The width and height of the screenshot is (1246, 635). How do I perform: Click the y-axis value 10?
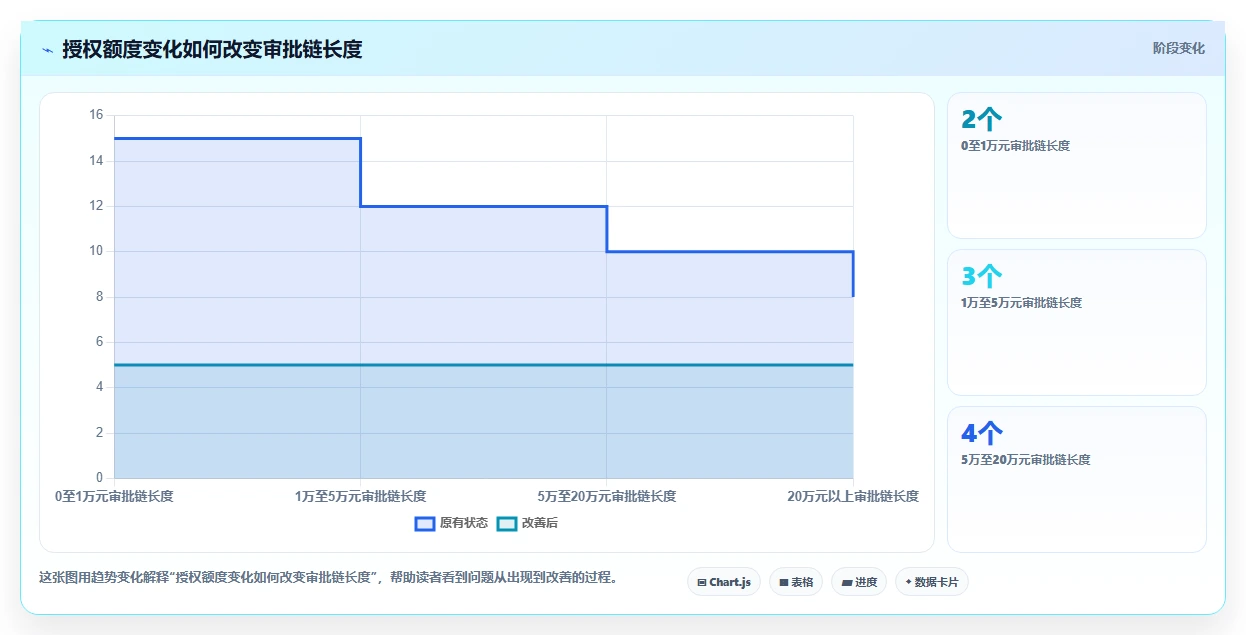click(x=96, y=251)
